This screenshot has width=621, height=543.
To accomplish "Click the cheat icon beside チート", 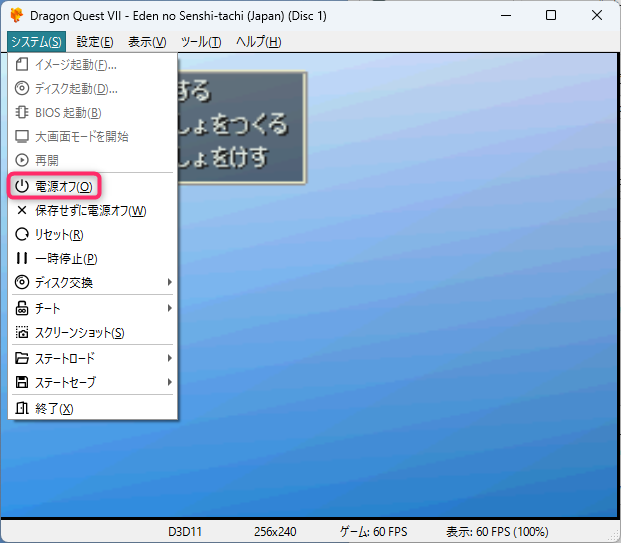I will (x=22, y=308).
